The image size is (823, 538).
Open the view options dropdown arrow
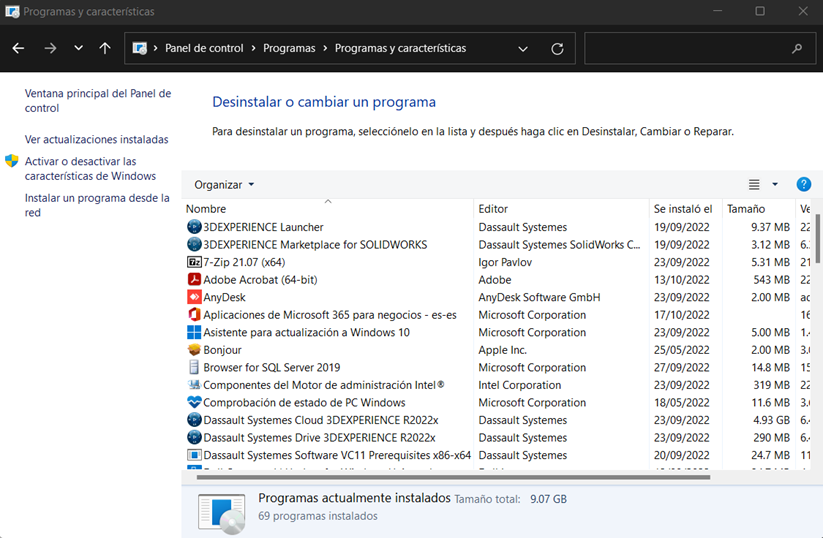click(x=775, y=184)
